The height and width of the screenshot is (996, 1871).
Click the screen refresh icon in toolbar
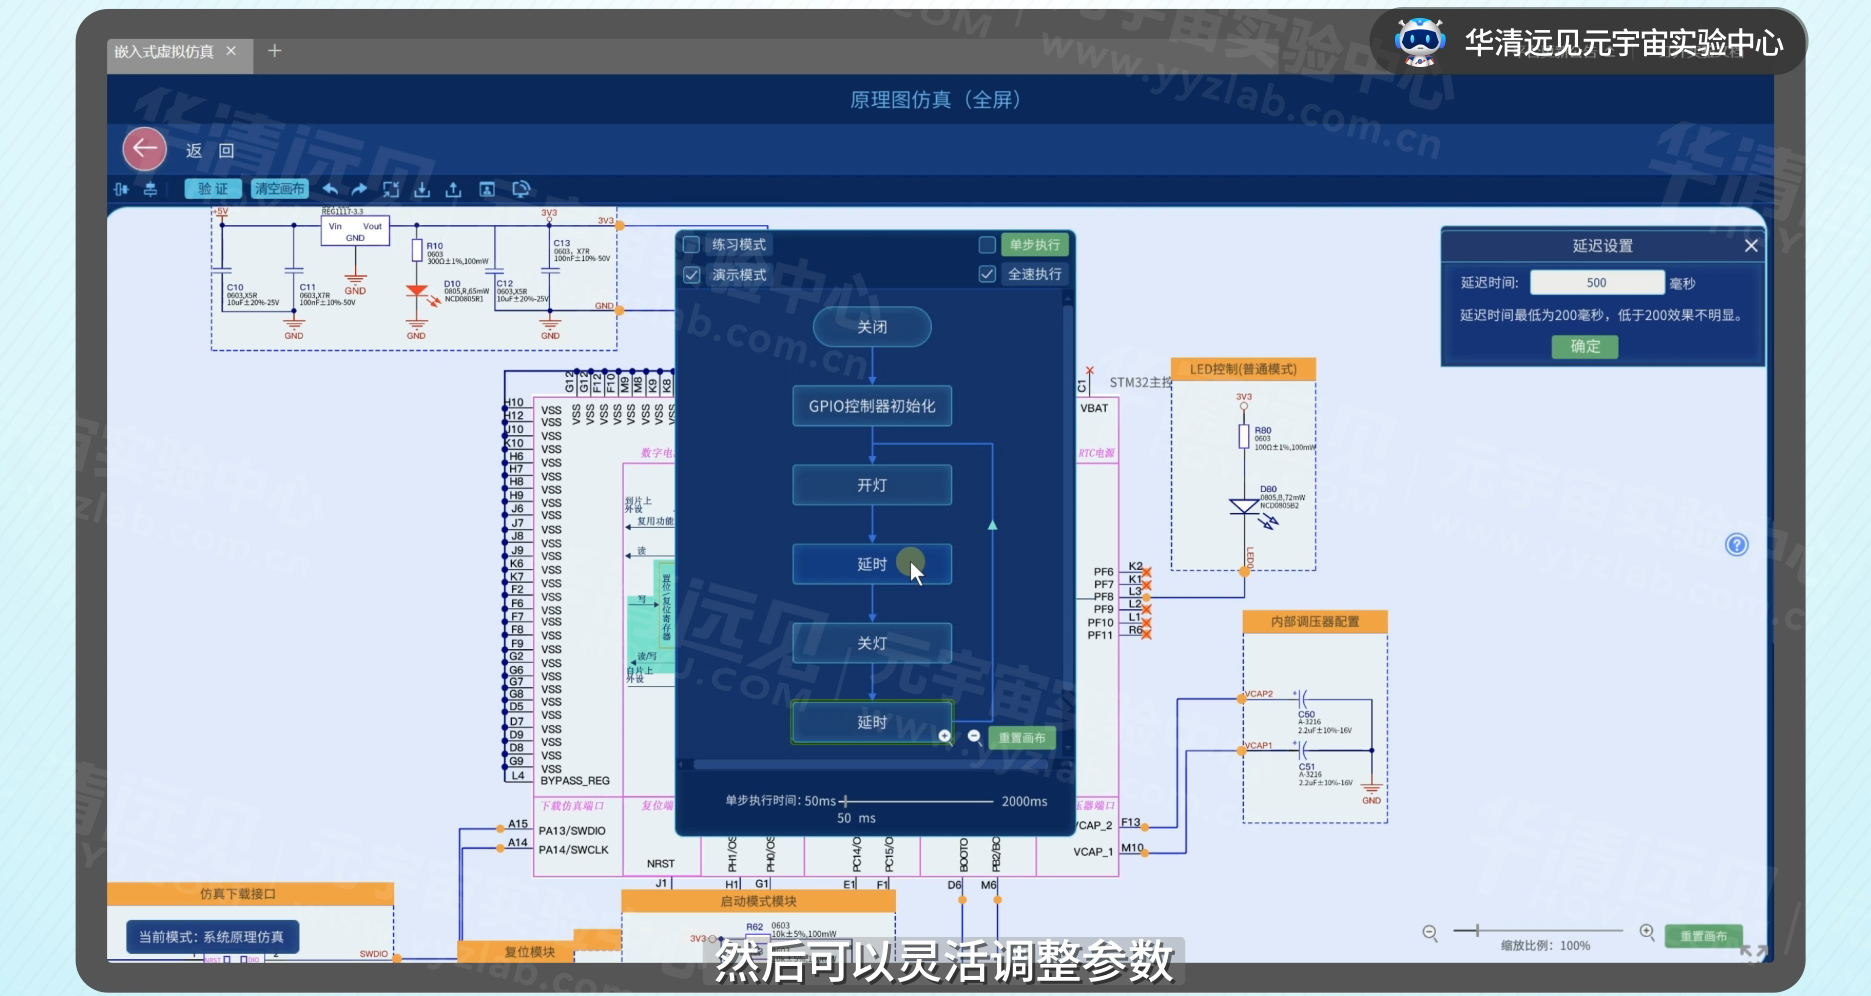520,188
